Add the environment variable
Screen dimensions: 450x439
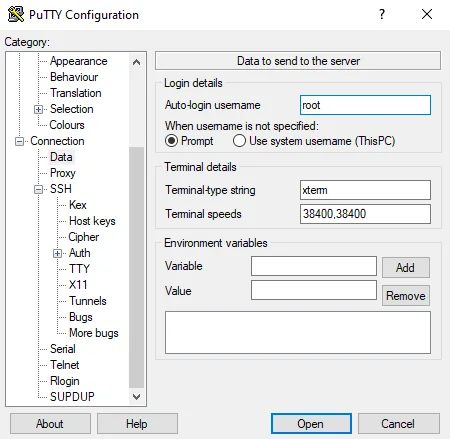click(x=406, y=267)
